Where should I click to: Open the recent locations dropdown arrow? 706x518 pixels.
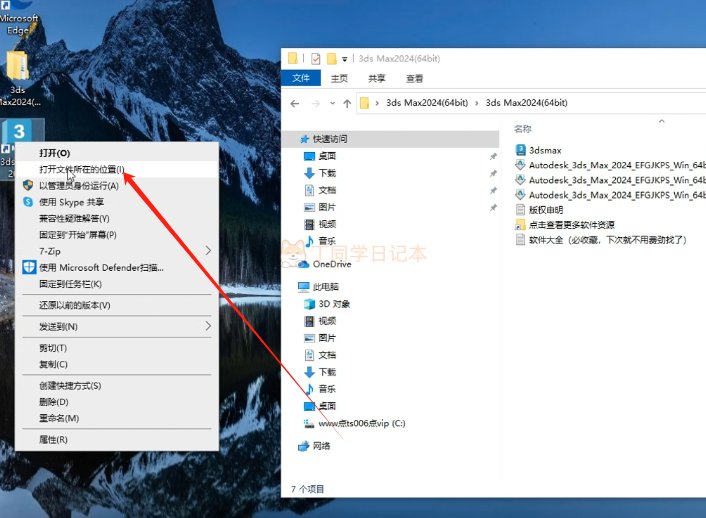tap(332, 104)
